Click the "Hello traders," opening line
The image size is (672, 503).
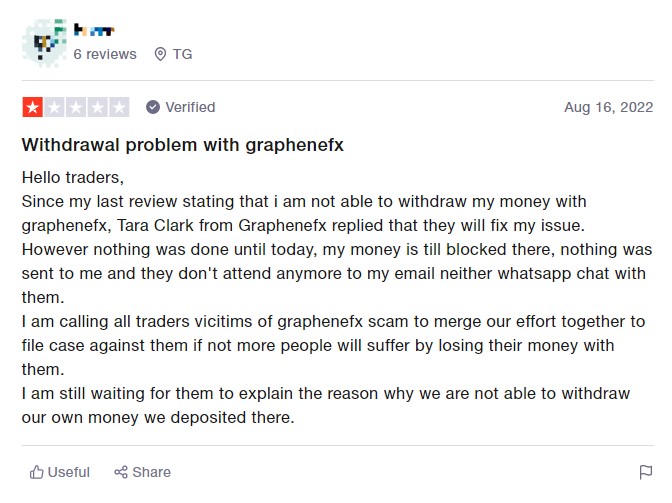point(73,178)
